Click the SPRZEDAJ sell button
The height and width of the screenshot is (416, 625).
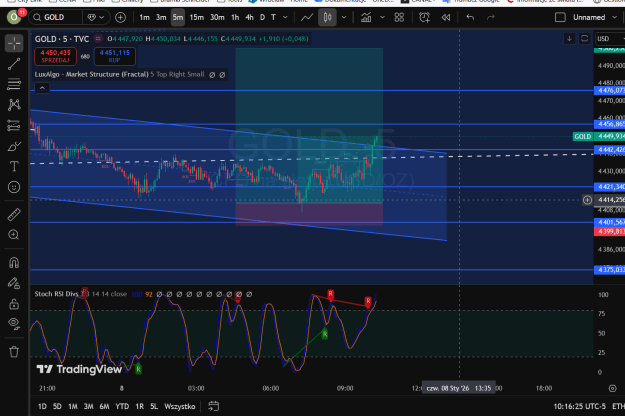(55, 56)
